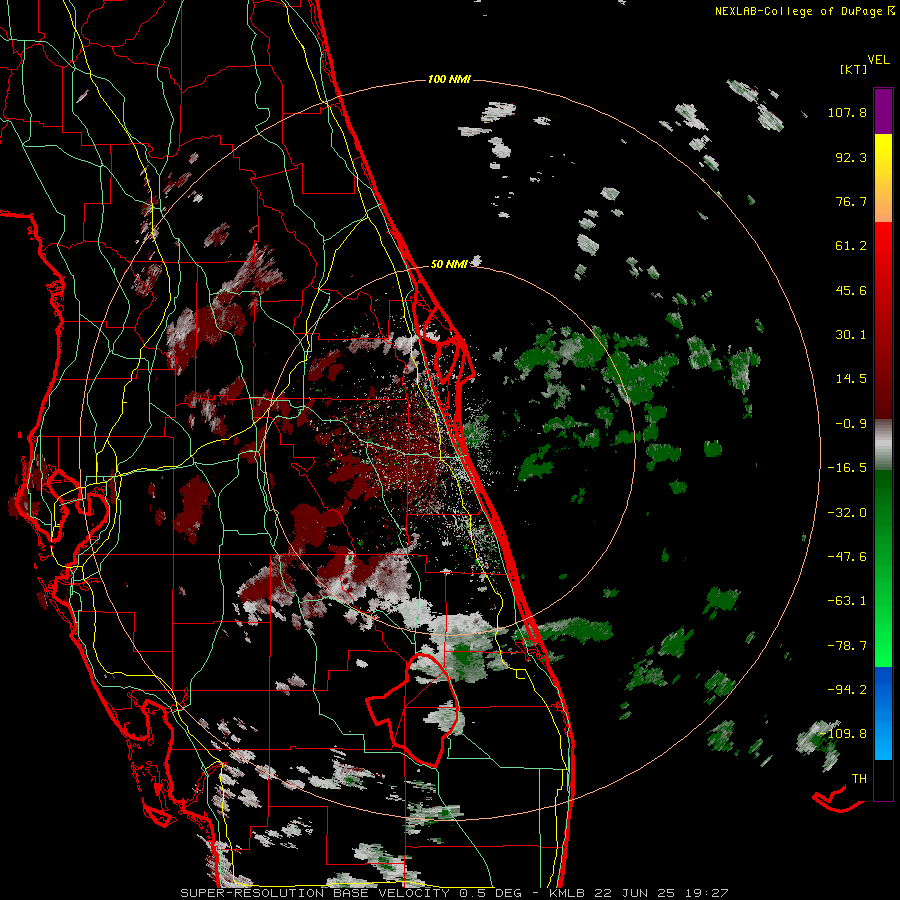Select the 76.7 legend value
Image resolution: width=900 pixels, height=900 pixels.
(851, 201)
